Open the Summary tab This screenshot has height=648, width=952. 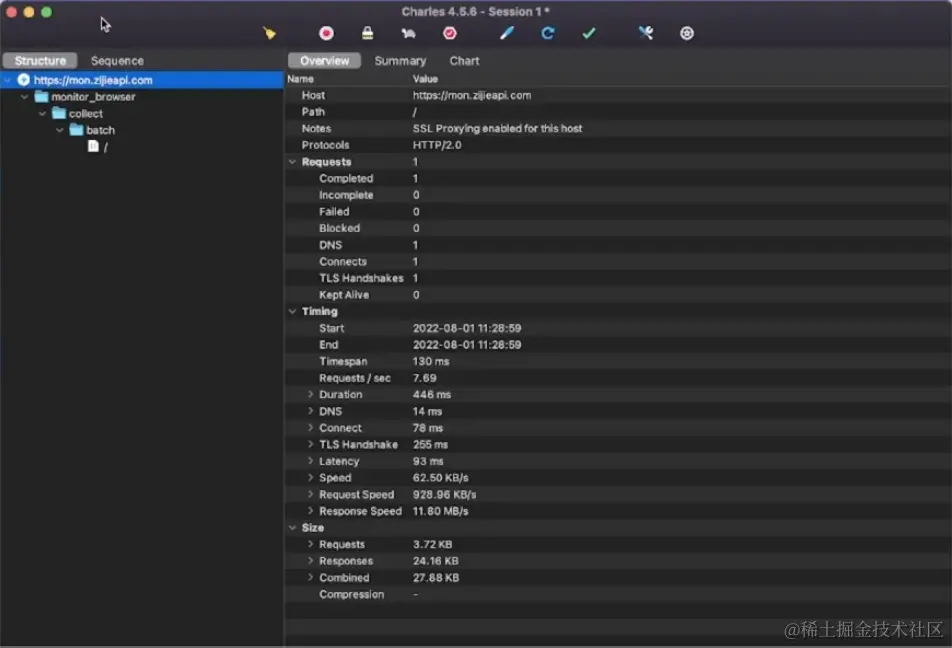pyautogui.click(x=400, y=61)
